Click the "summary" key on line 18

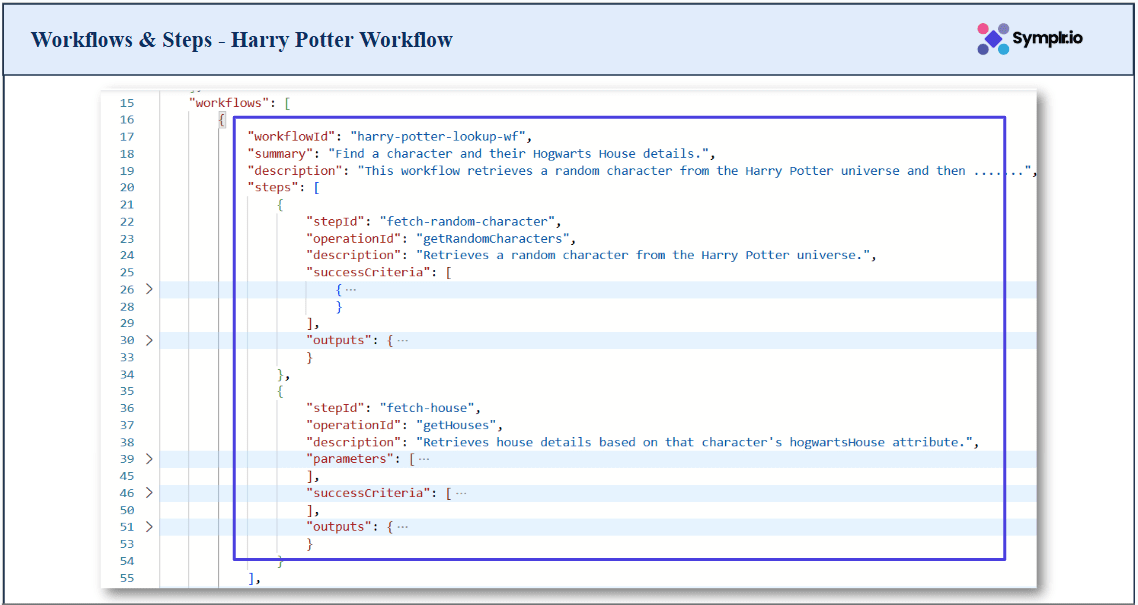coord(277,154)
